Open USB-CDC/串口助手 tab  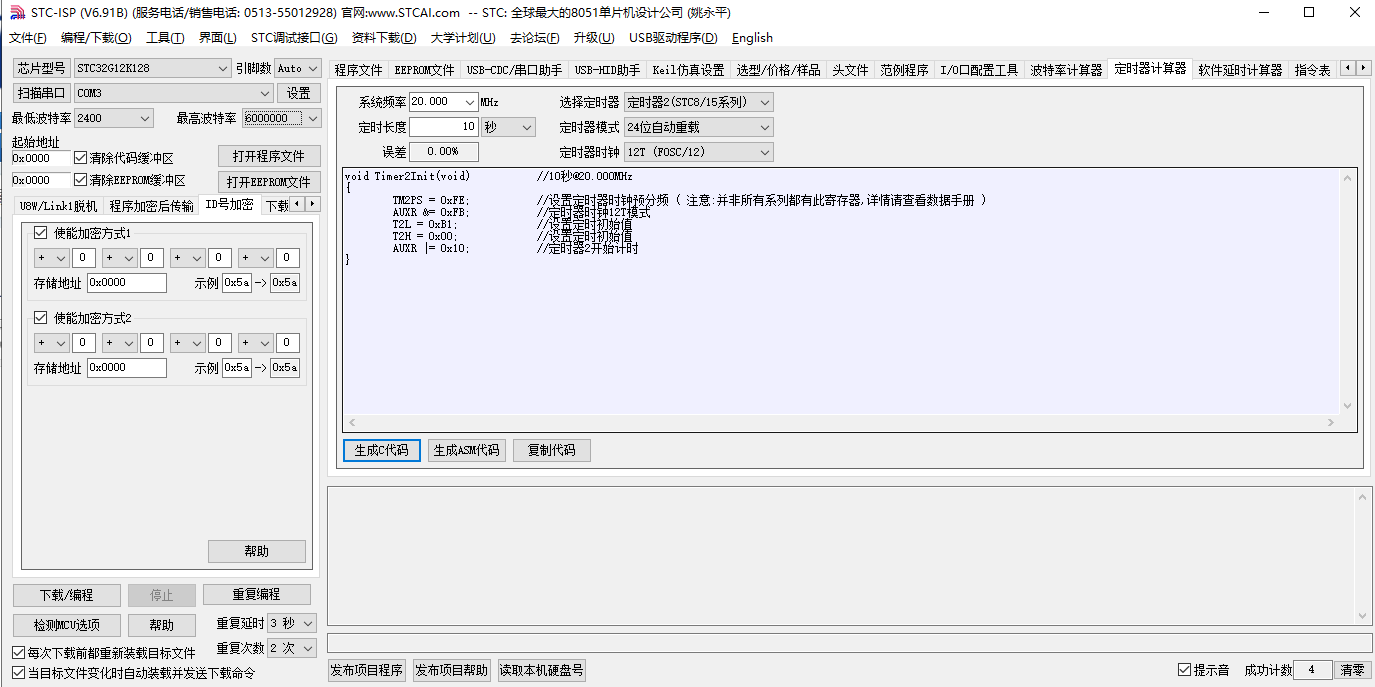point(514,70)
